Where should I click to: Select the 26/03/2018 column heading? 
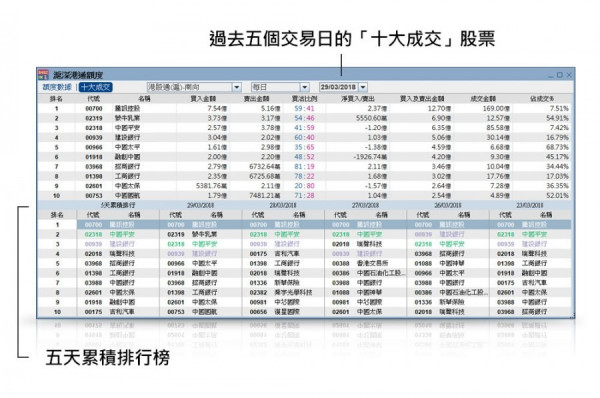pyautogui.click(x=448, y=205)
